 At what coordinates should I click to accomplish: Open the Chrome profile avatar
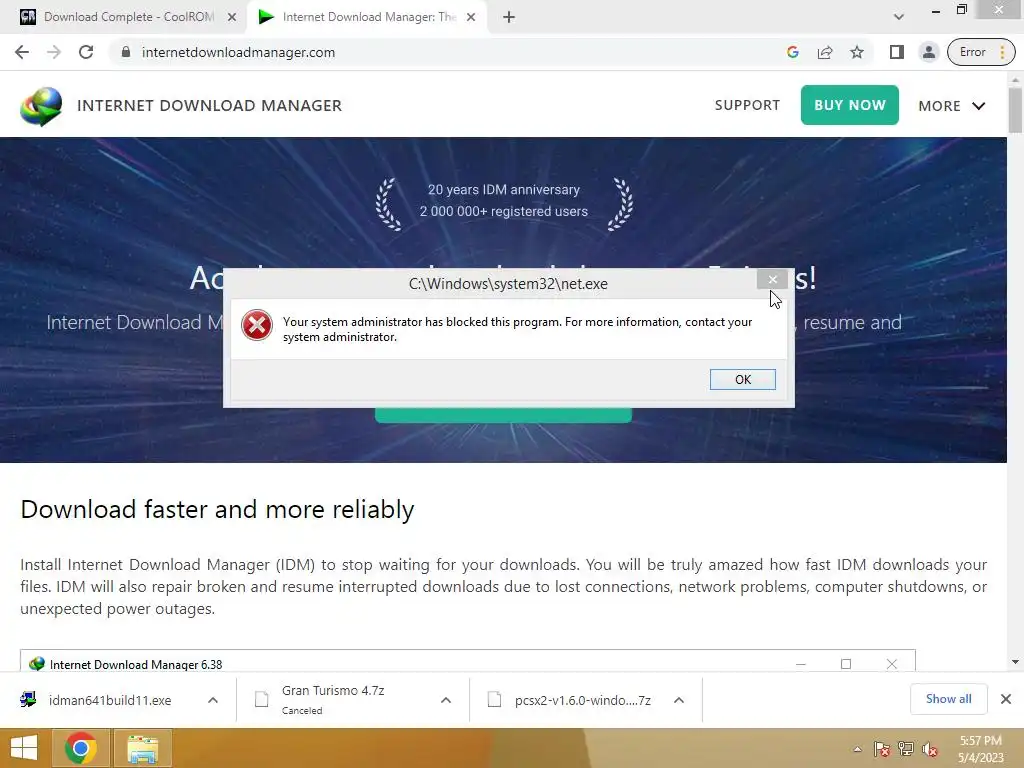coord(929,52)
